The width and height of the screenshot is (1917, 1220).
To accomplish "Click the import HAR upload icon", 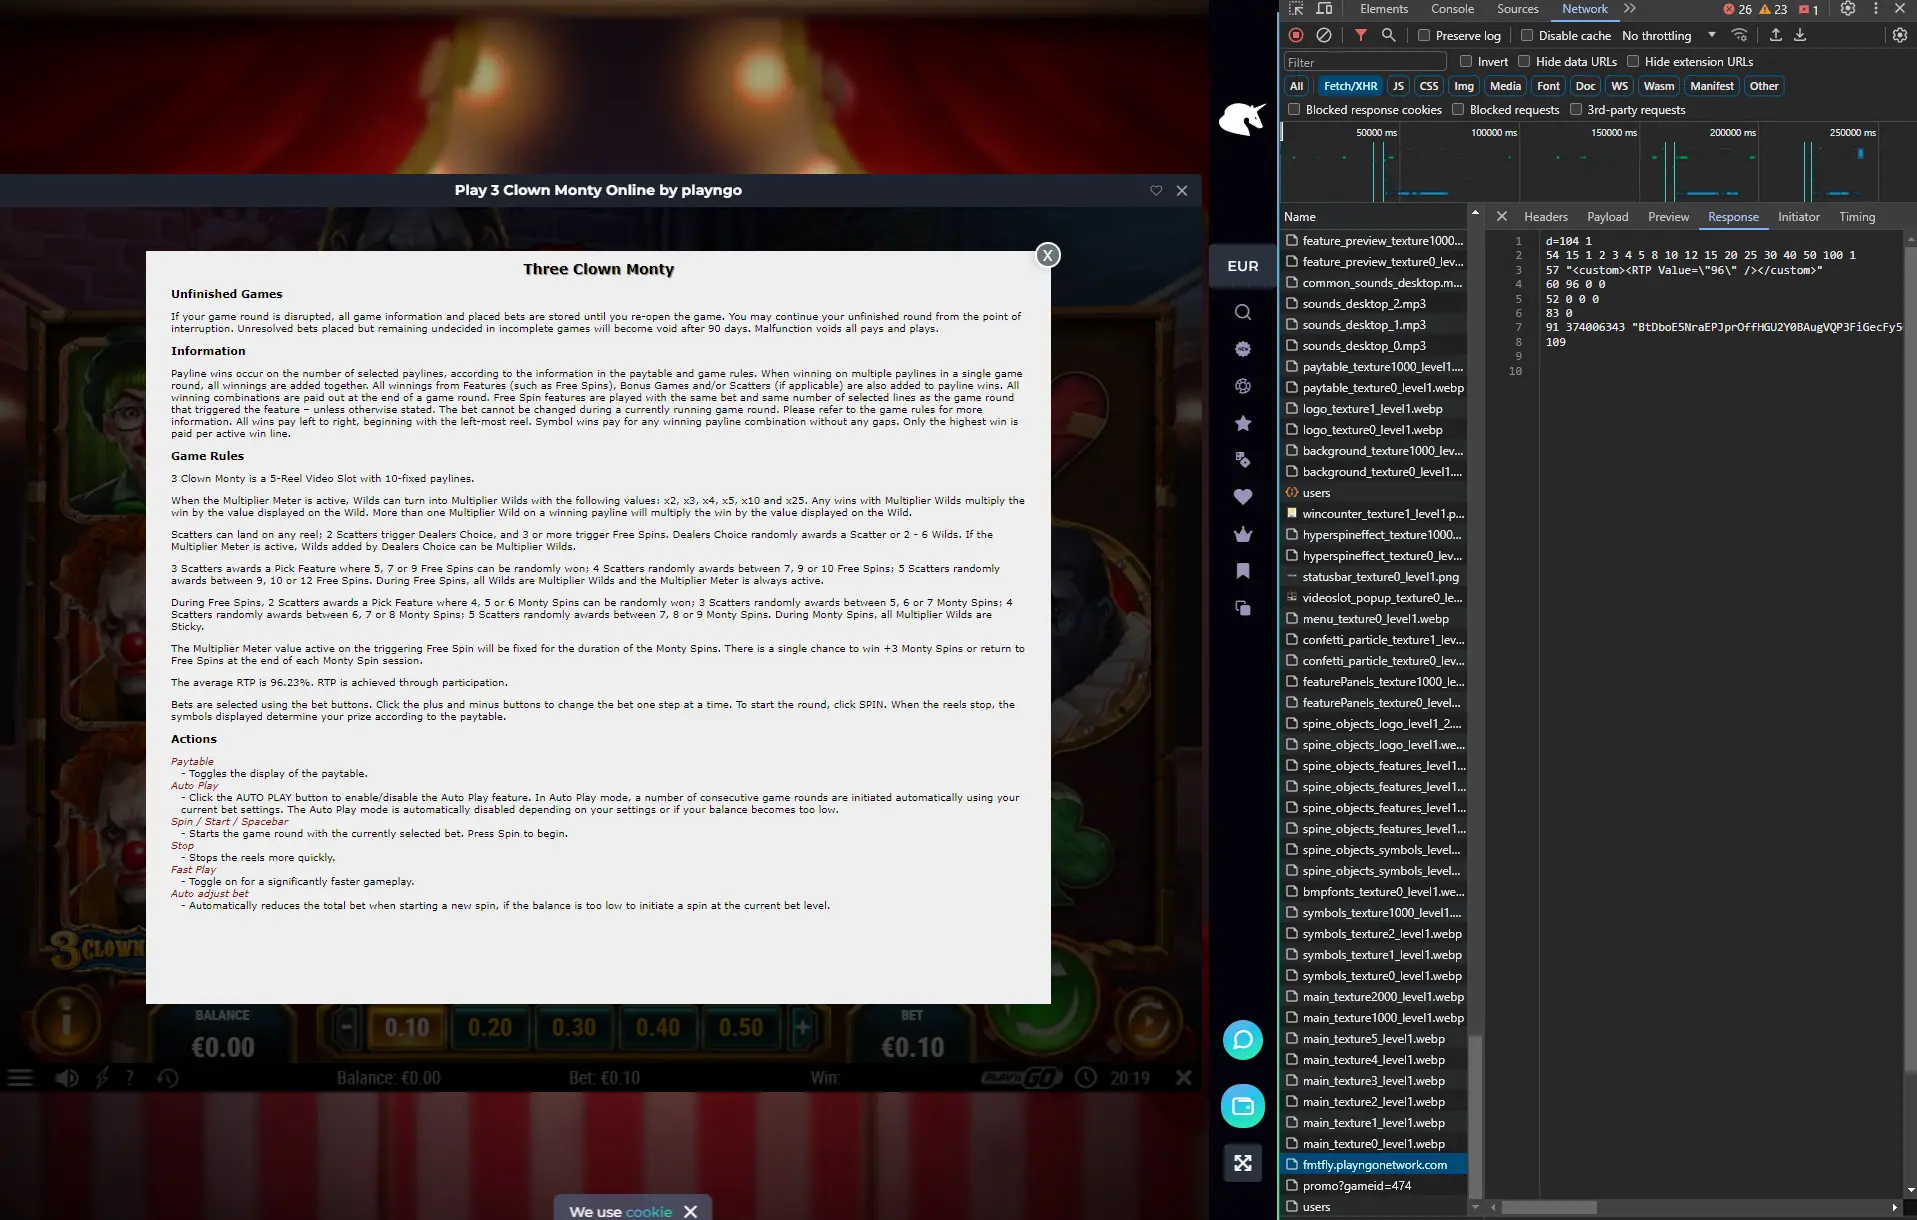I will pos(1776,35).
